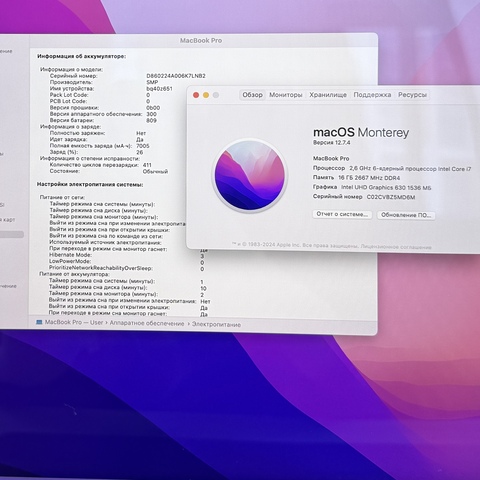This screenshot has height=480, width=480.
Task: Select Аппаратное обеспечение in the path bar
Action: [x=147, y=323]
